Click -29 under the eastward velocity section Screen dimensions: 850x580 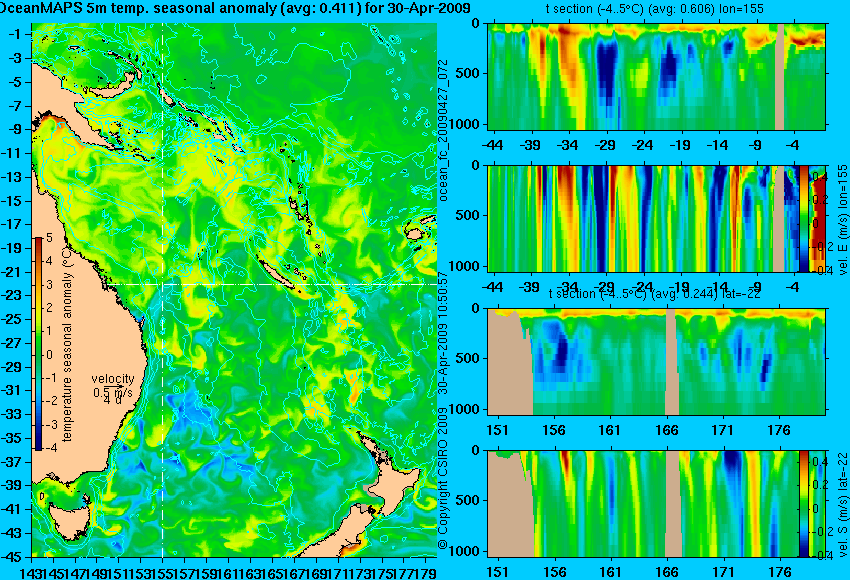pyautogui.click(x=605, y=287)
